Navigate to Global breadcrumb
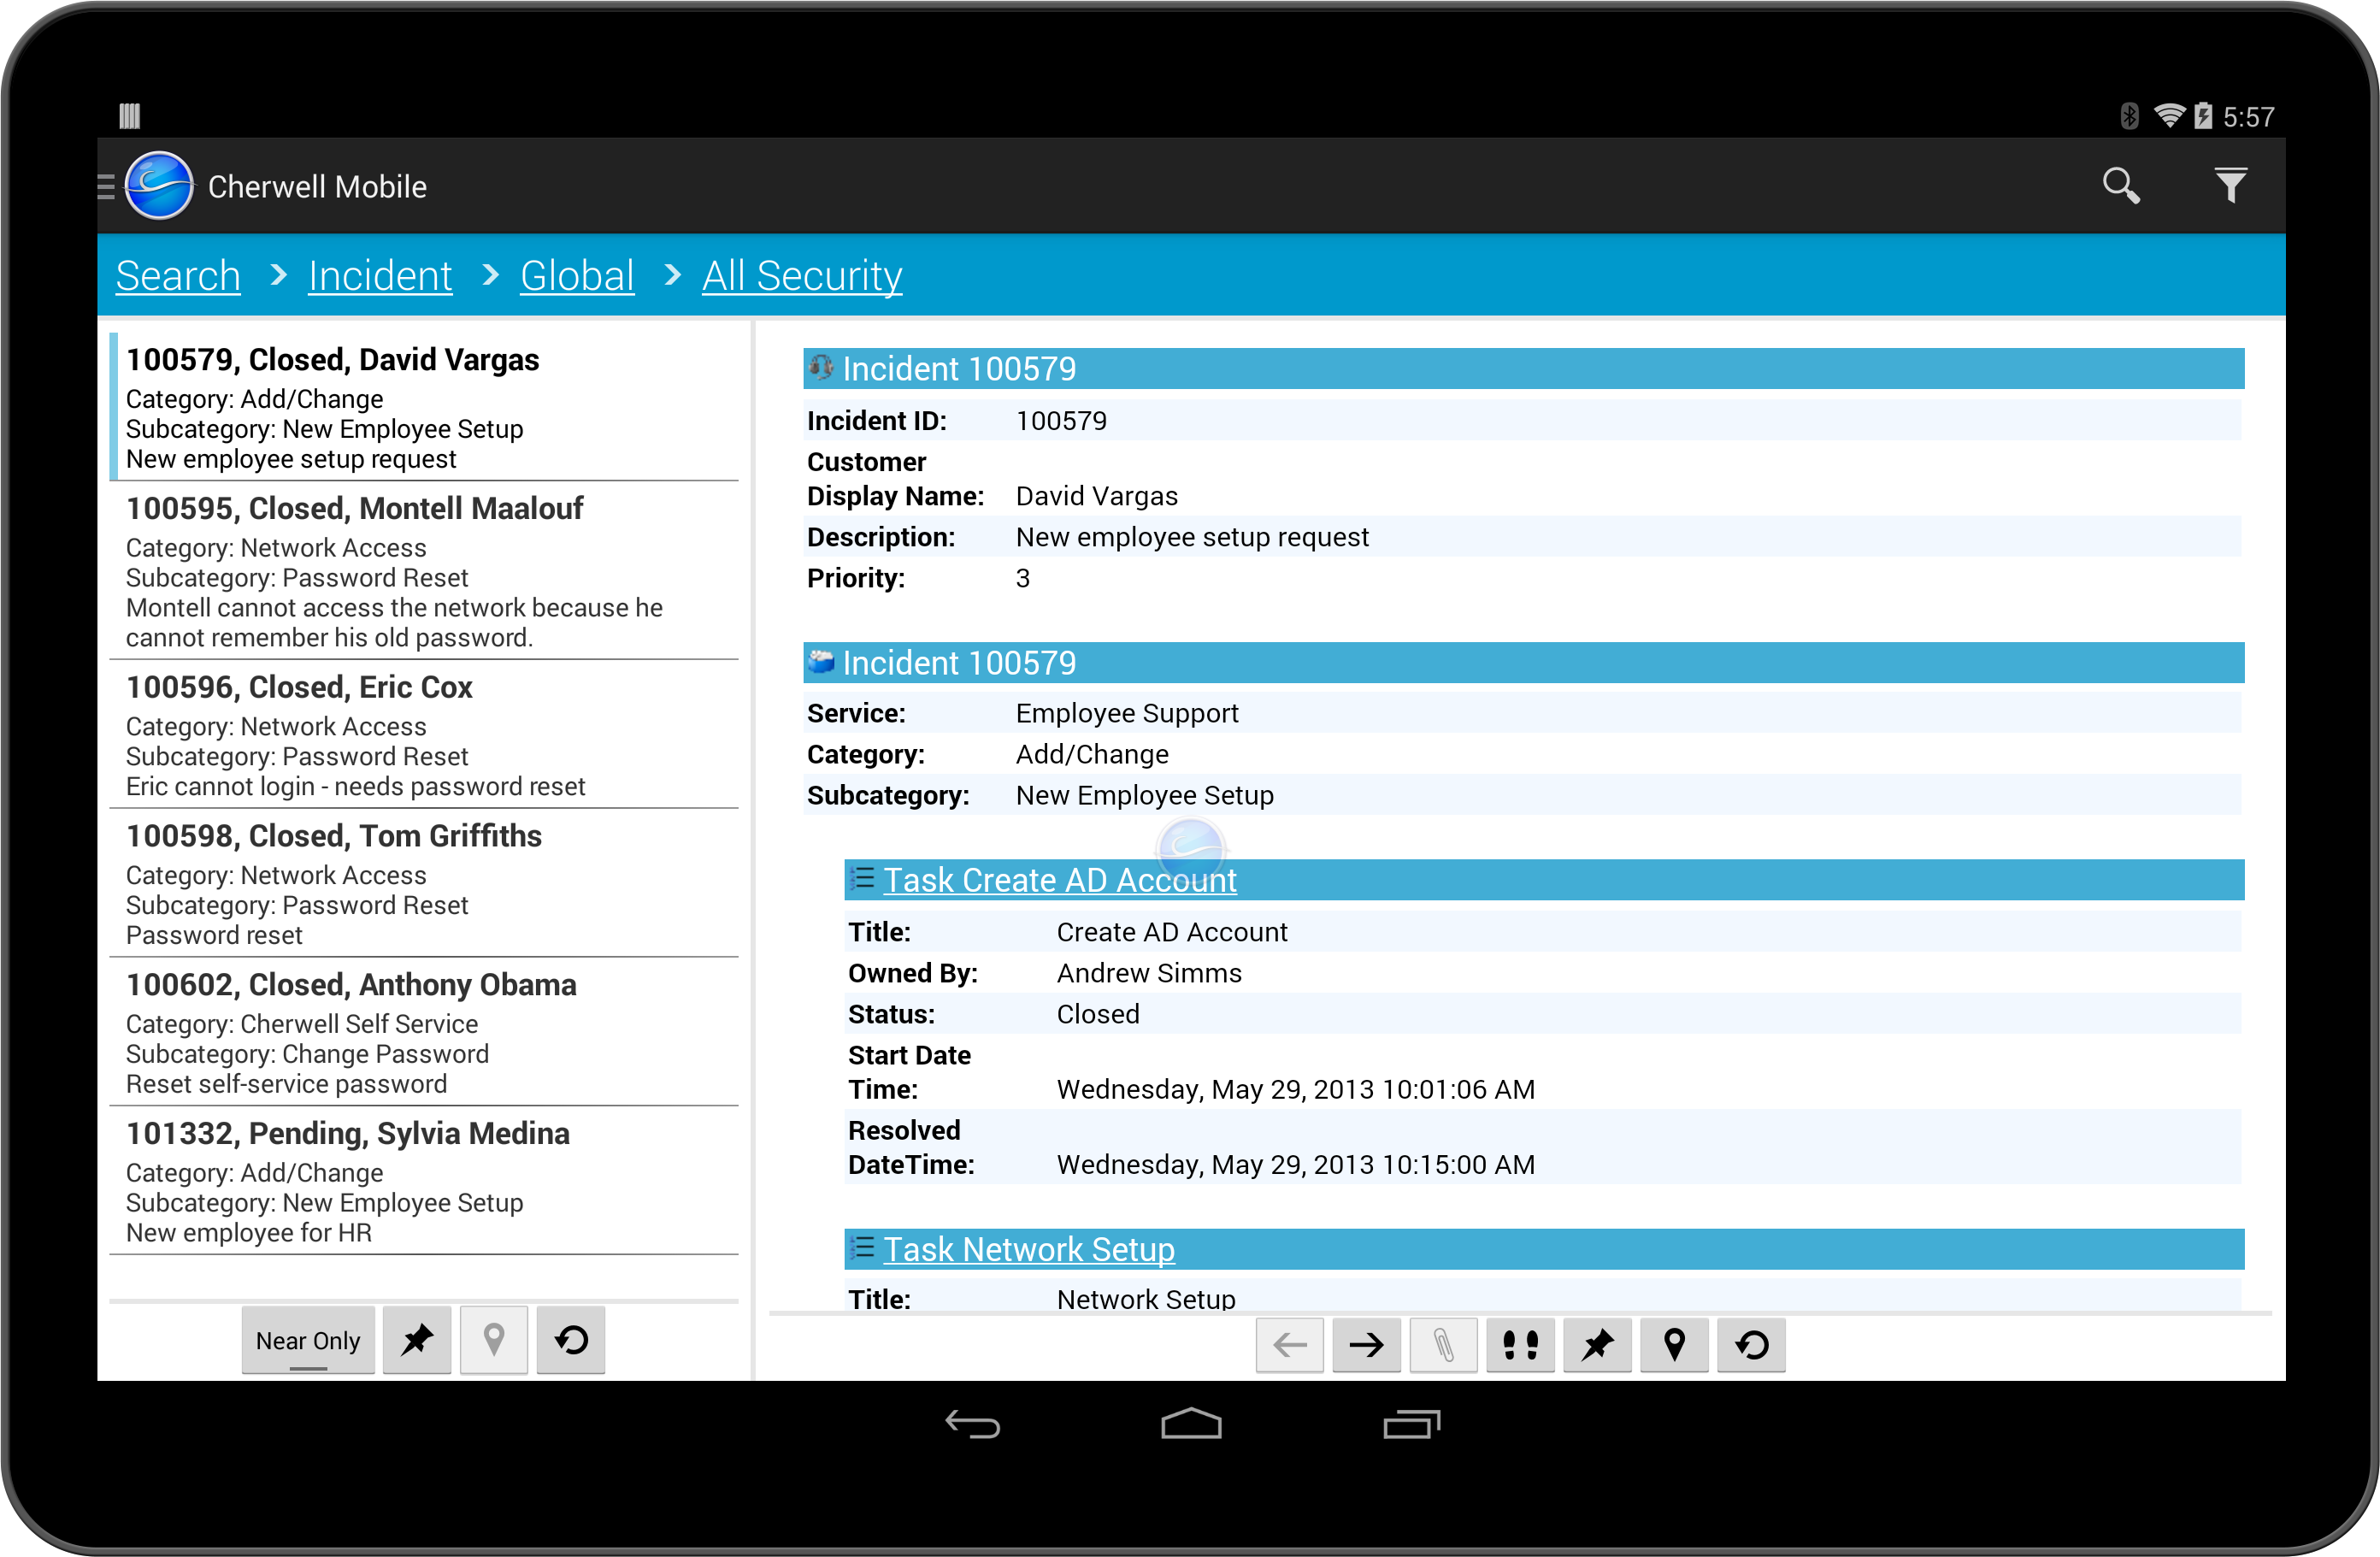This screenshot has height=1557, width=2380. (577, 276)
